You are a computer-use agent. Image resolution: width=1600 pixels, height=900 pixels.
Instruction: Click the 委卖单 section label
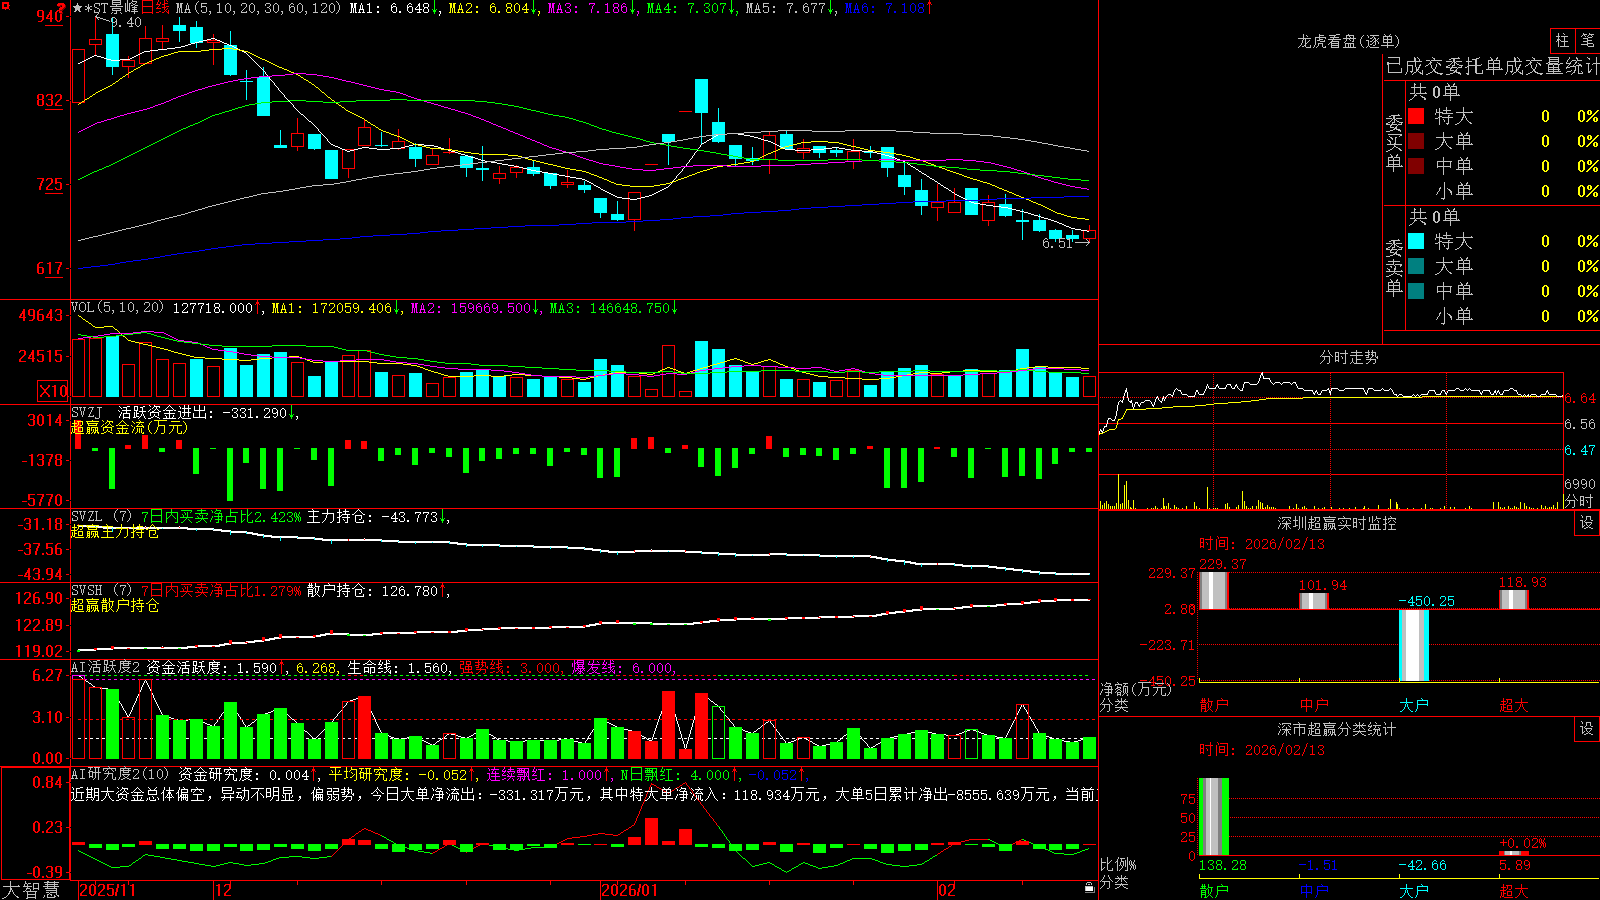[1394, 268]
